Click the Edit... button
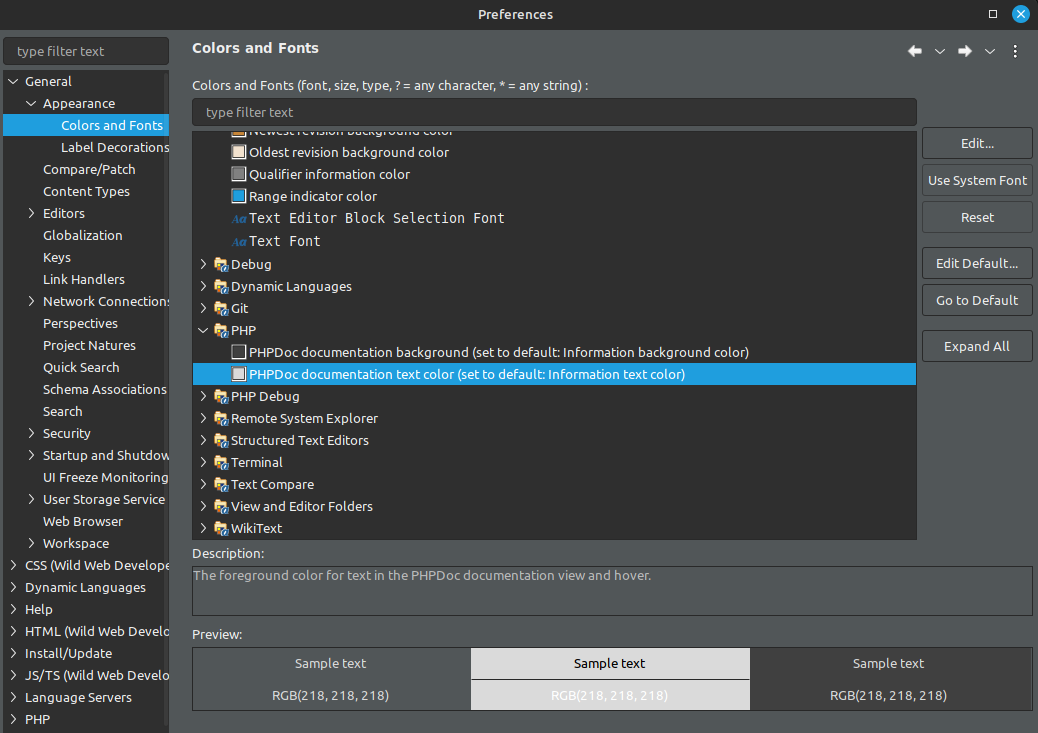The height and width of the screenshot is (733, 1038). pyautogui.click(x=977, y=144)
